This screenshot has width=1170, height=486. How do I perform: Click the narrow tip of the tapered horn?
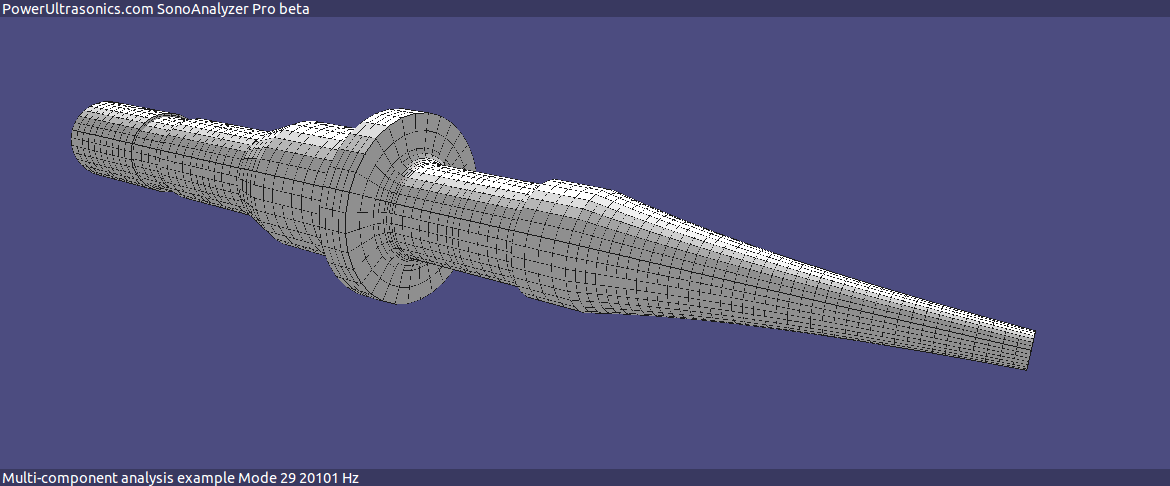click(x=1028, y=348)
